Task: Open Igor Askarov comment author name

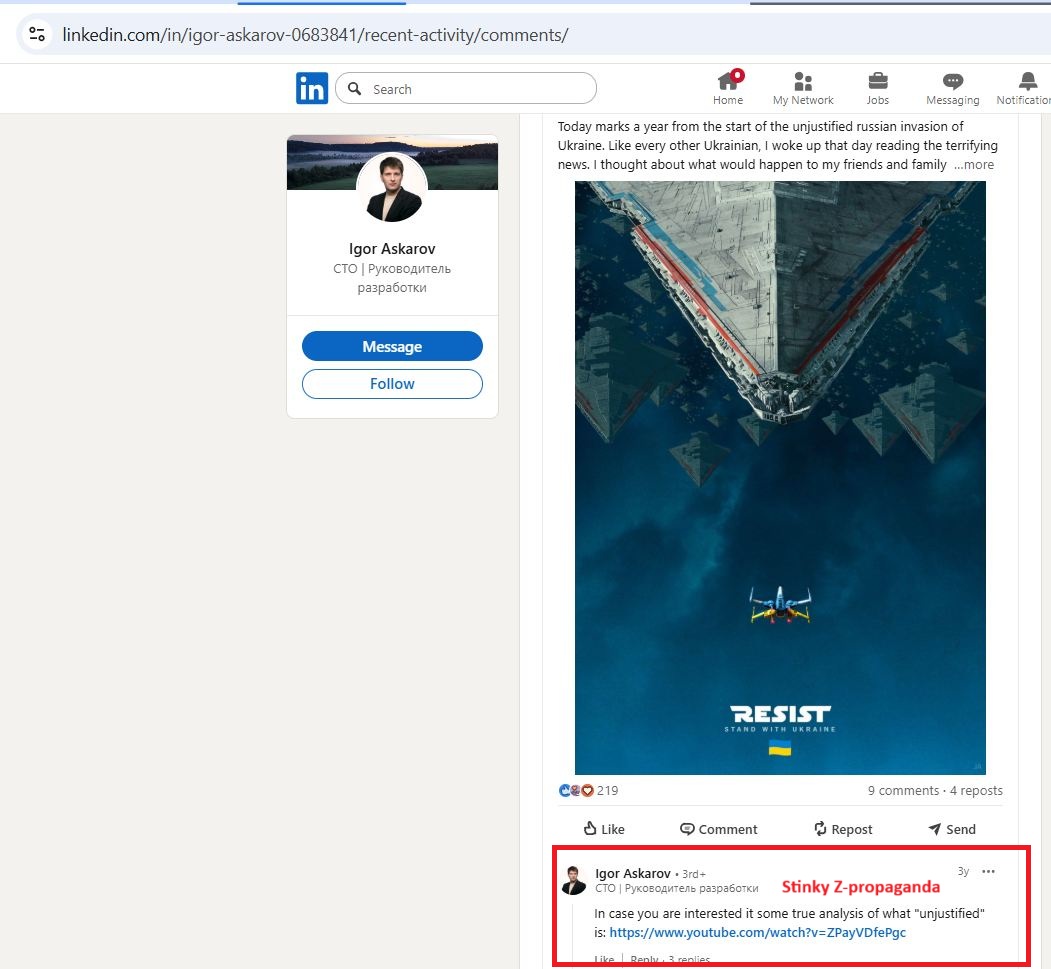Action: point(633,873)
